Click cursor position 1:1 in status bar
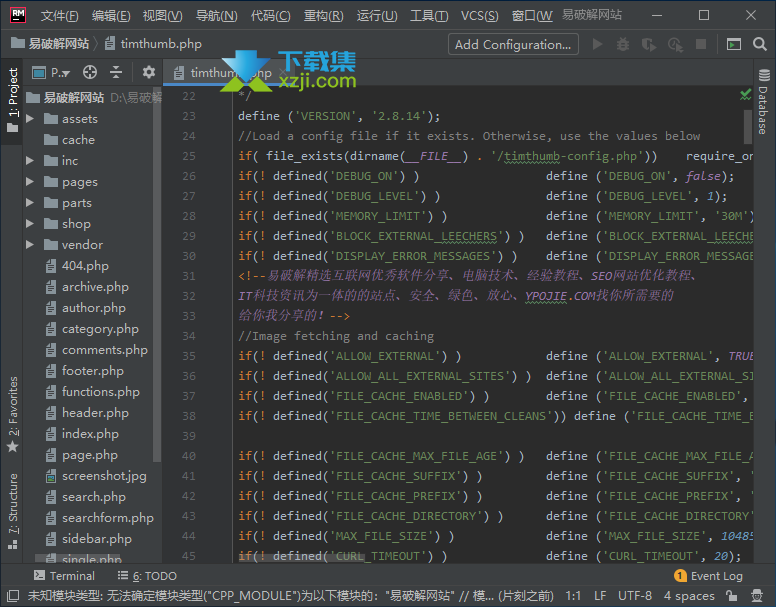This screenshot has width=776, height=607. click(573, 596)
